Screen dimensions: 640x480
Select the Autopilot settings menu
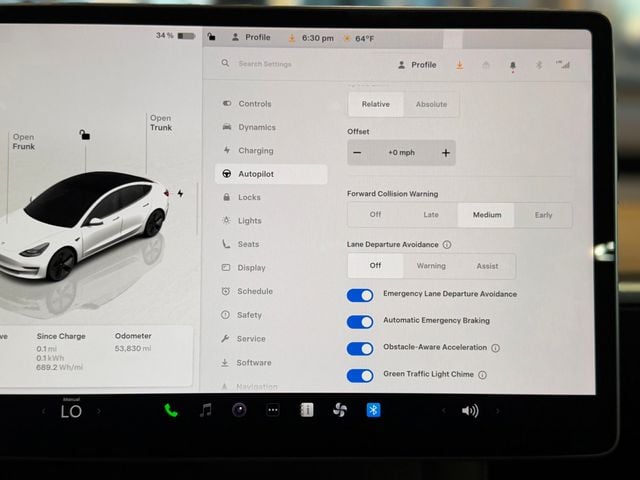point(271,174)
